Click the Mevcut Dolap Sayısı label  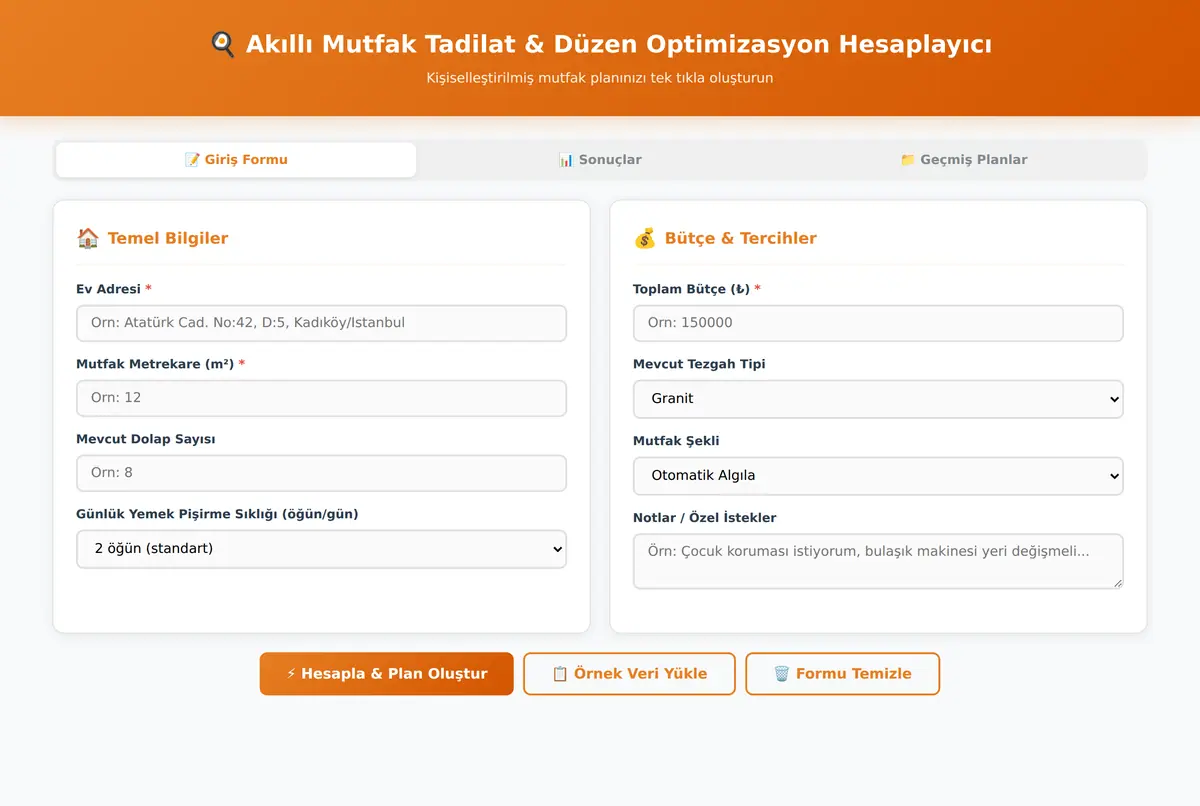click(146, 439)
